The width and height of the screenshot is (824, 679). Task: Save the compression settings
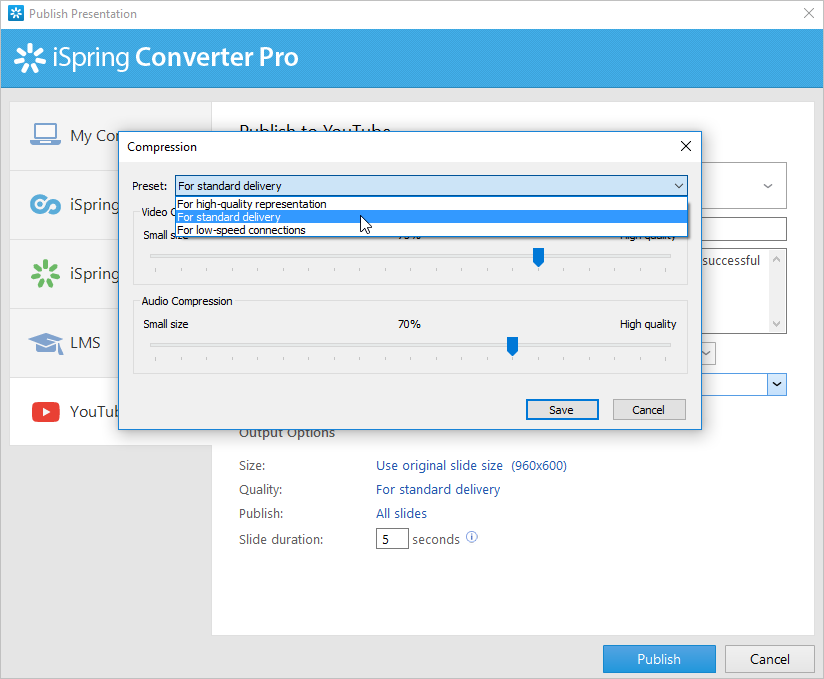coord(562,410)
